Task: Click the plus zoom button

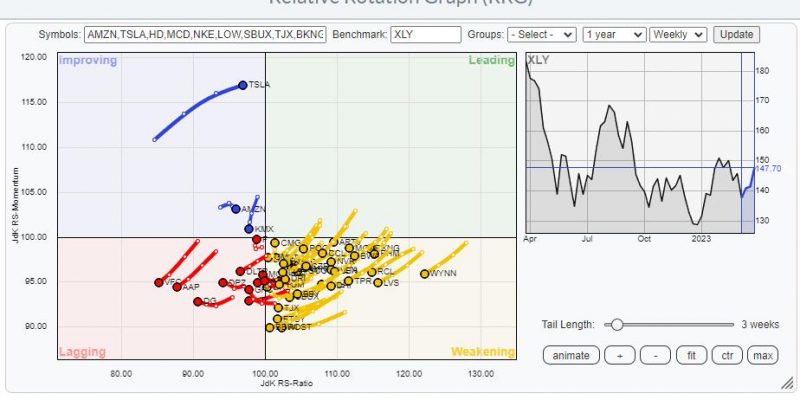Action: [619, 355]
